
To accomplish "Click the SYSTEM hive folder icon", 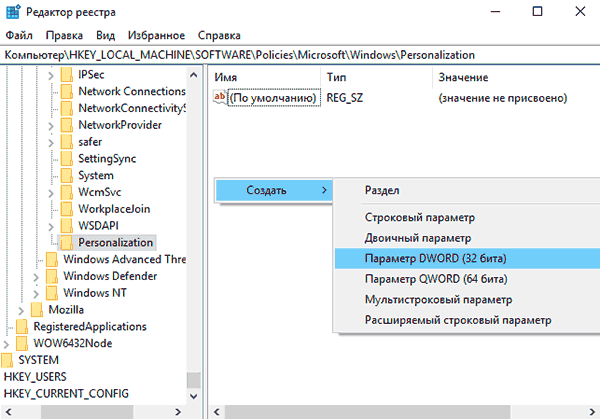I will 7,360.
